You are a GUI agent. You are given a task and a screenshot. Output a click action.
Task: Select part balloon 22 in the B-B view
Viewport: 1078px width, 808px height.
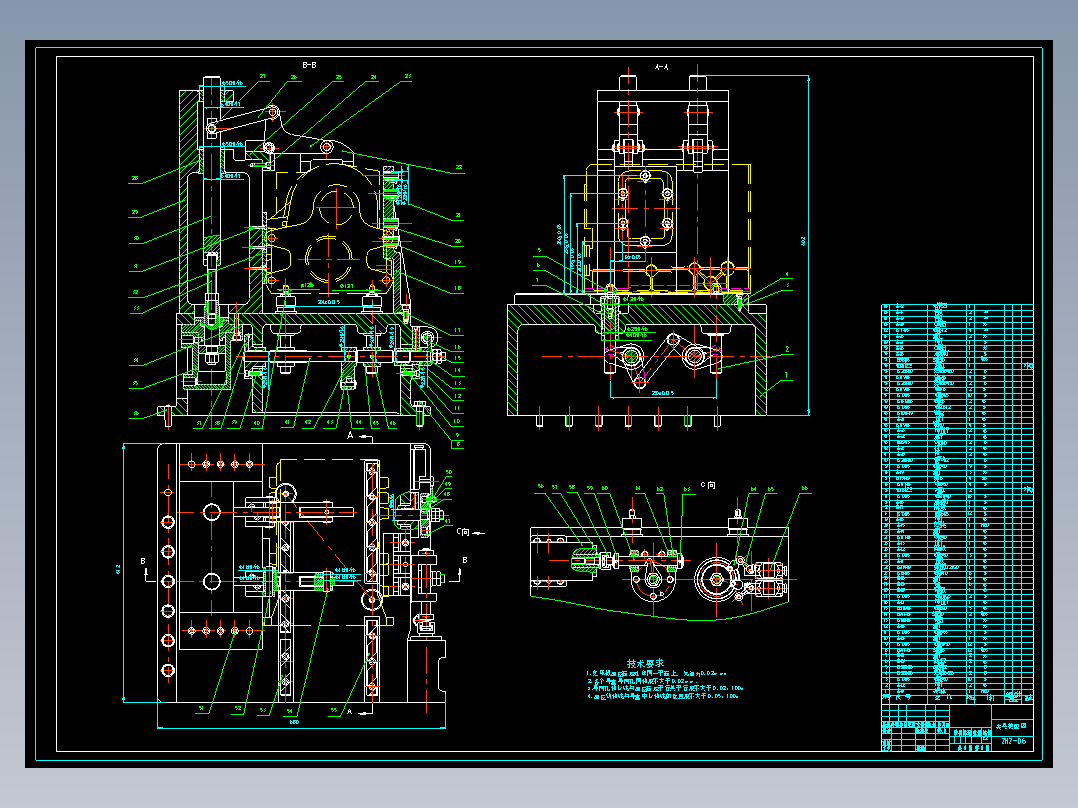click(459, 167)
